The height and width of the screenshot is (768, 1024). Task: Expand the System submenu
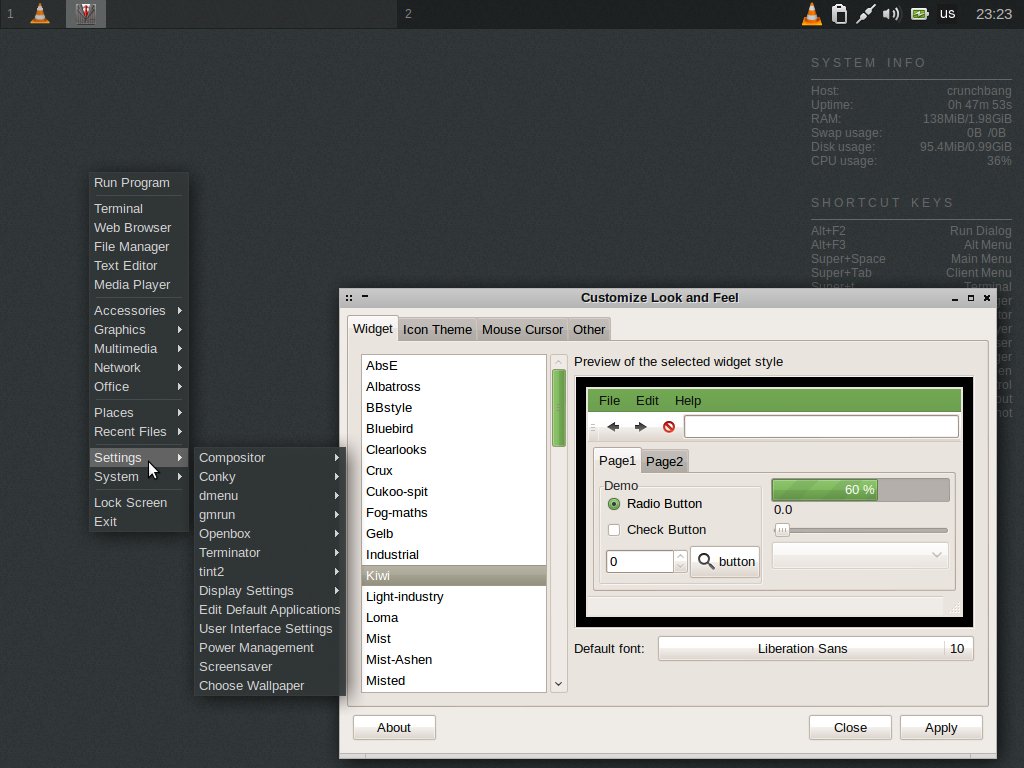(x=138, y=476)
